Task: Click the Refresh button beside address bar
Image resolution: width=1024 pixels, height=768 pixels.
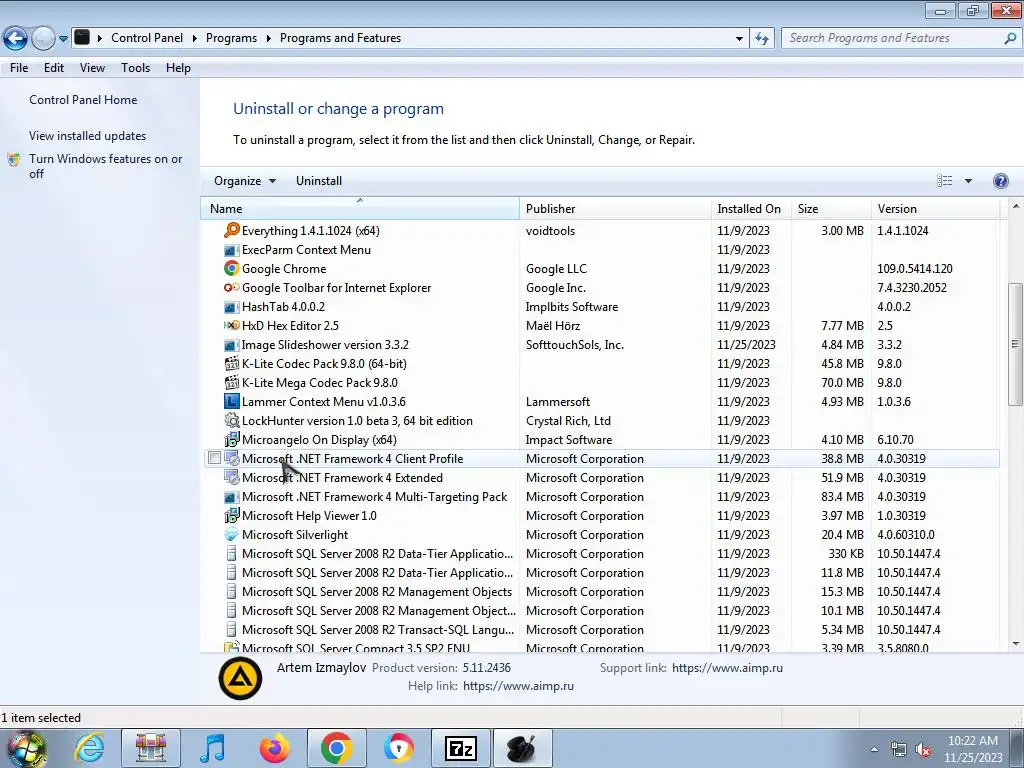Action: 761,38
